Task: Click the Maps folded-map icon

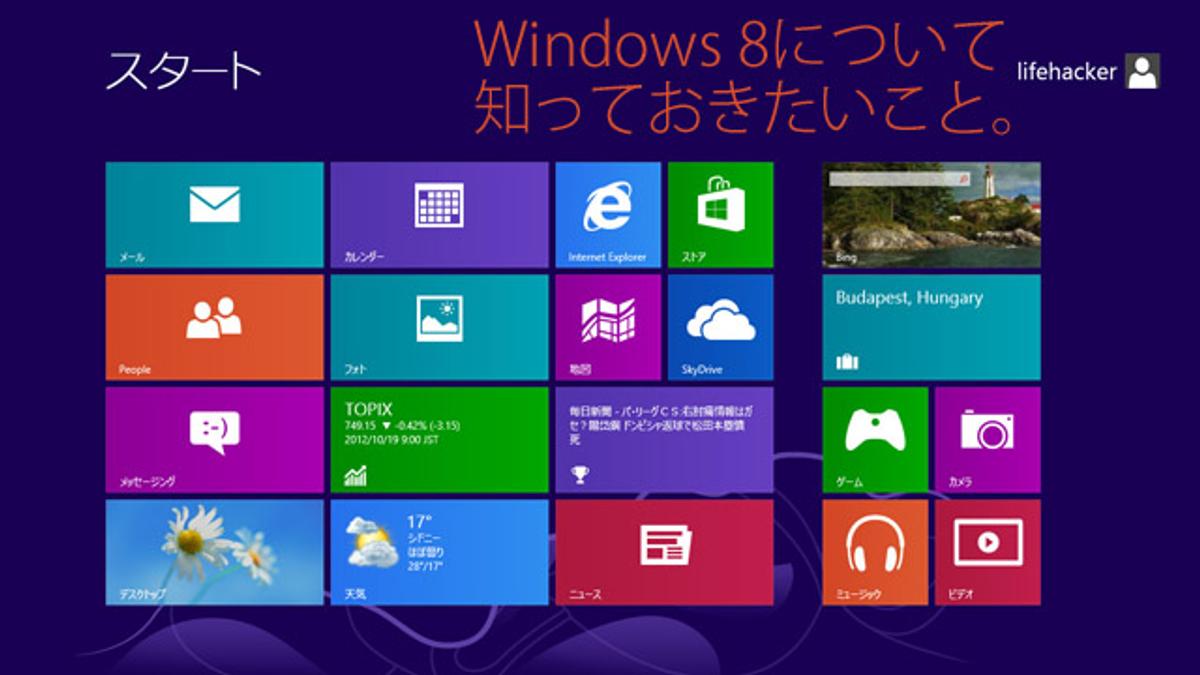Action: point(608,320)
